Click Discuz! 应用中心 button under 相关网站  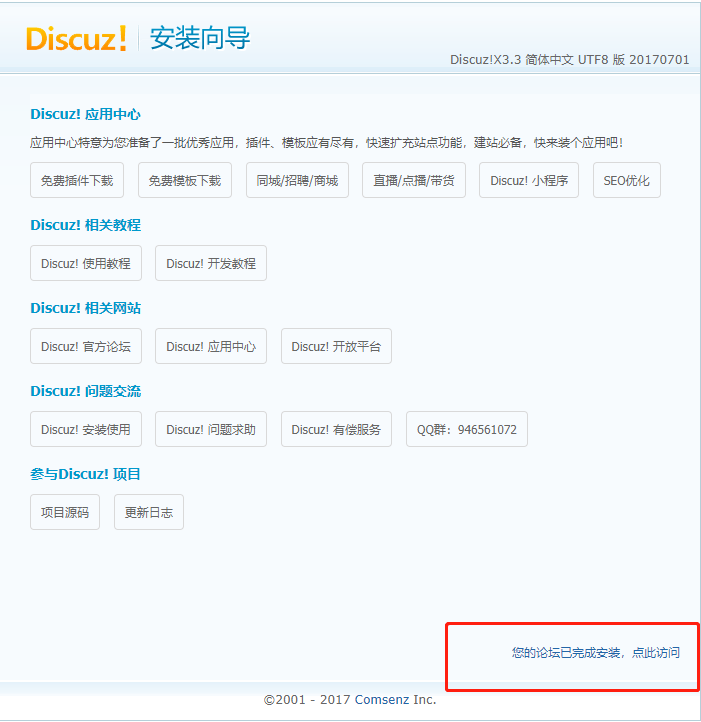click(211, 346)
